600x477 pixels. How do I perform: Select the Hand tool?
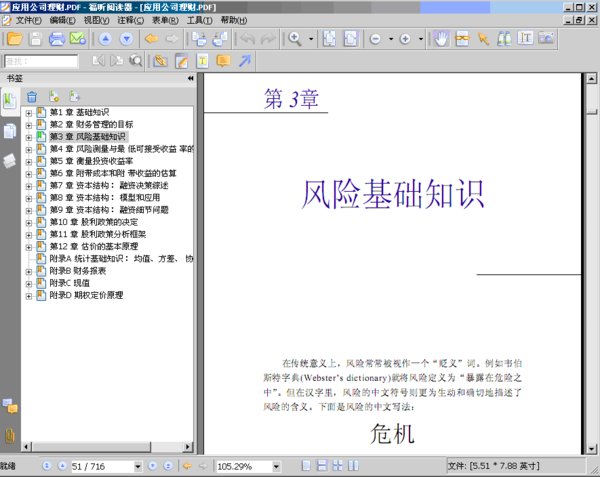441,39
